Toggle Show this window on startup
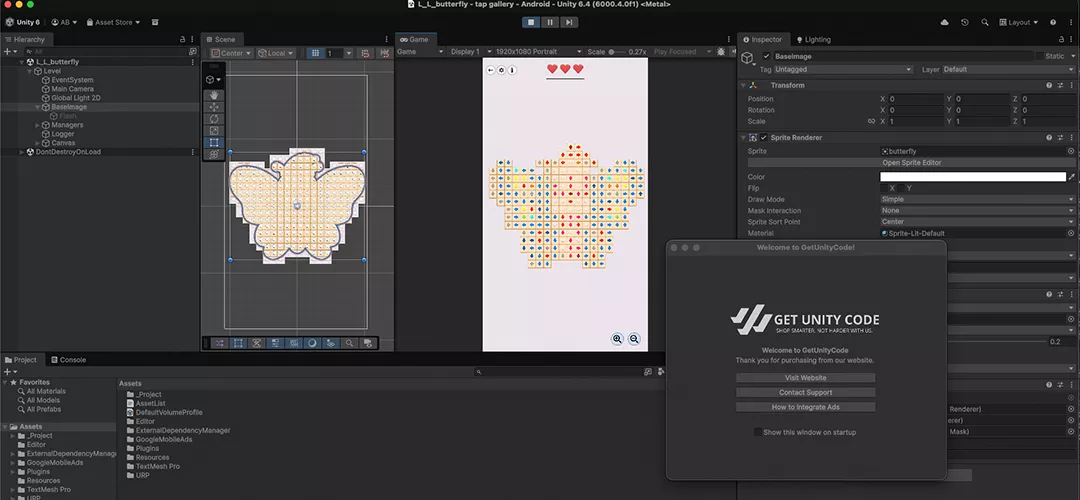This screenshot has height=500, width=1080. tap(757, 432)
